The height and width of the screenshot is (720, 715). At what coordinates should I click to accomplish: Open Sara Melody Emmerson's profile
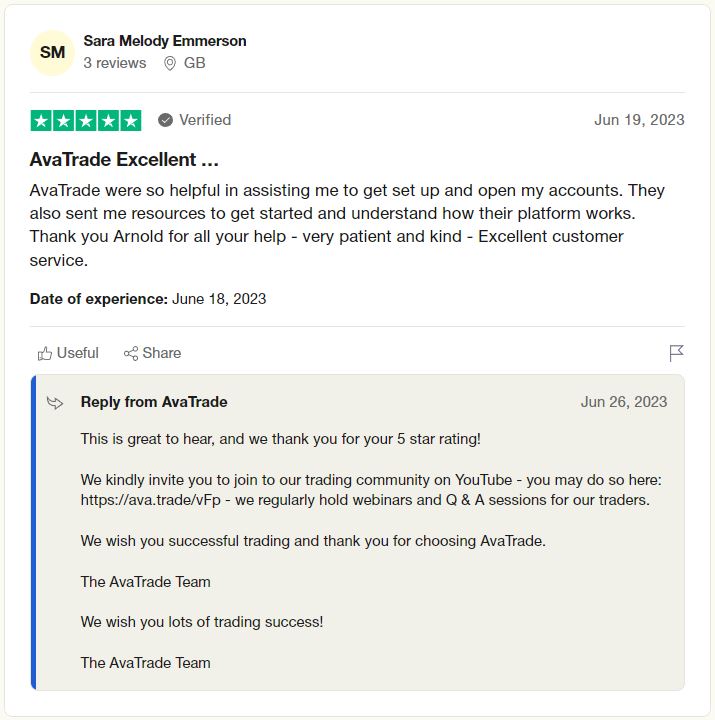[165, 41]
